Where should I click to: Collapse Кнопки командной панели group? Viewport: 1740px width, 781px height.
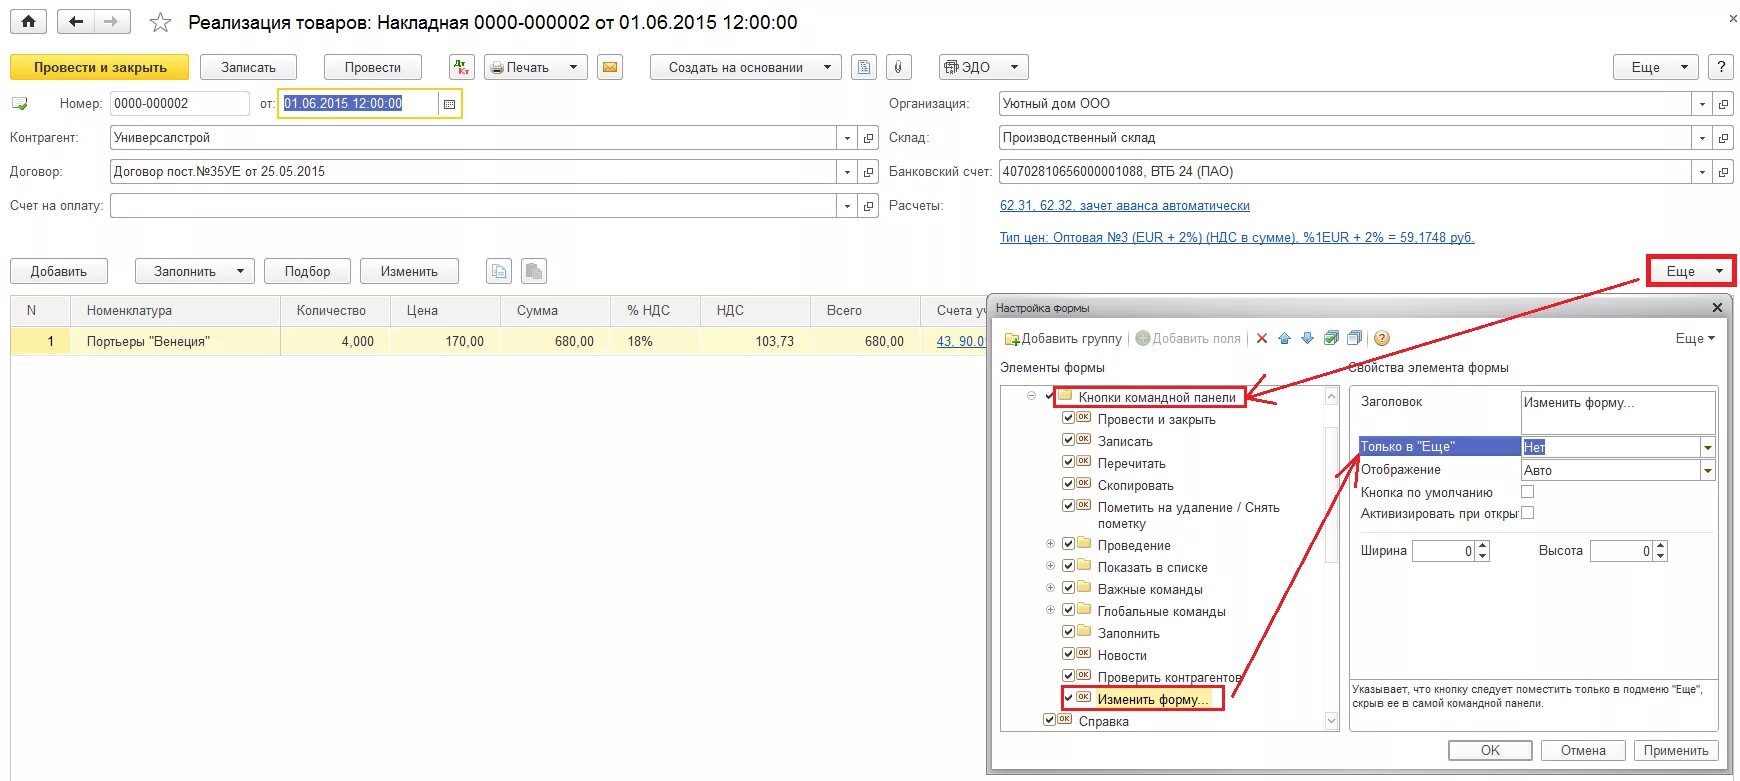(x=1031, y=396)
